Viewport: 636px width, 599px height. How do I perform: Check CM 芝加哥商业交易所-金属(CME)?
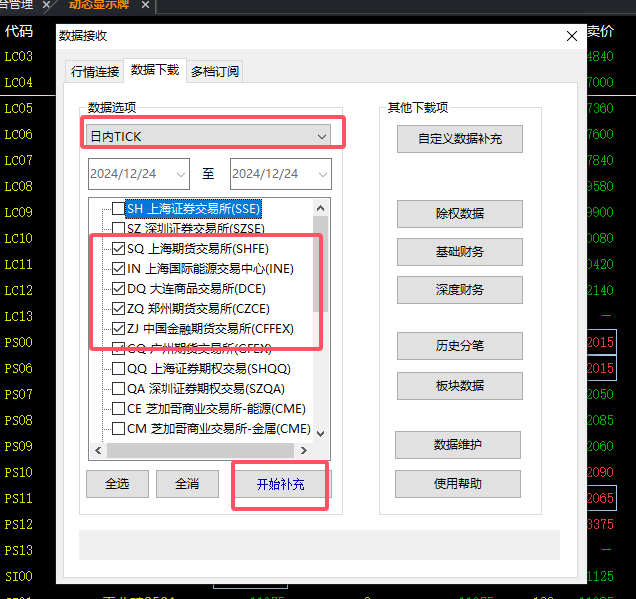coord(118,428)
